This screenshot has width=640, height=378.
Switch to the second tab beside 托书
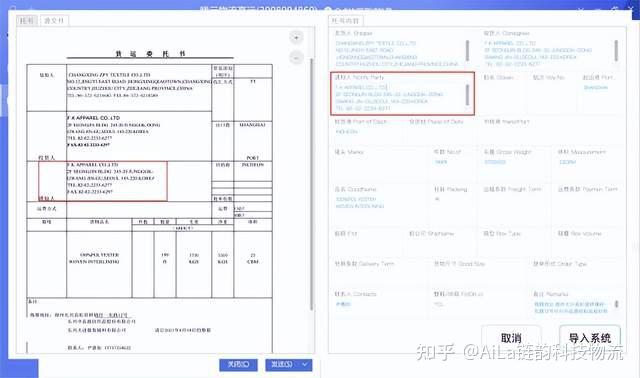(x=54, y=20)
